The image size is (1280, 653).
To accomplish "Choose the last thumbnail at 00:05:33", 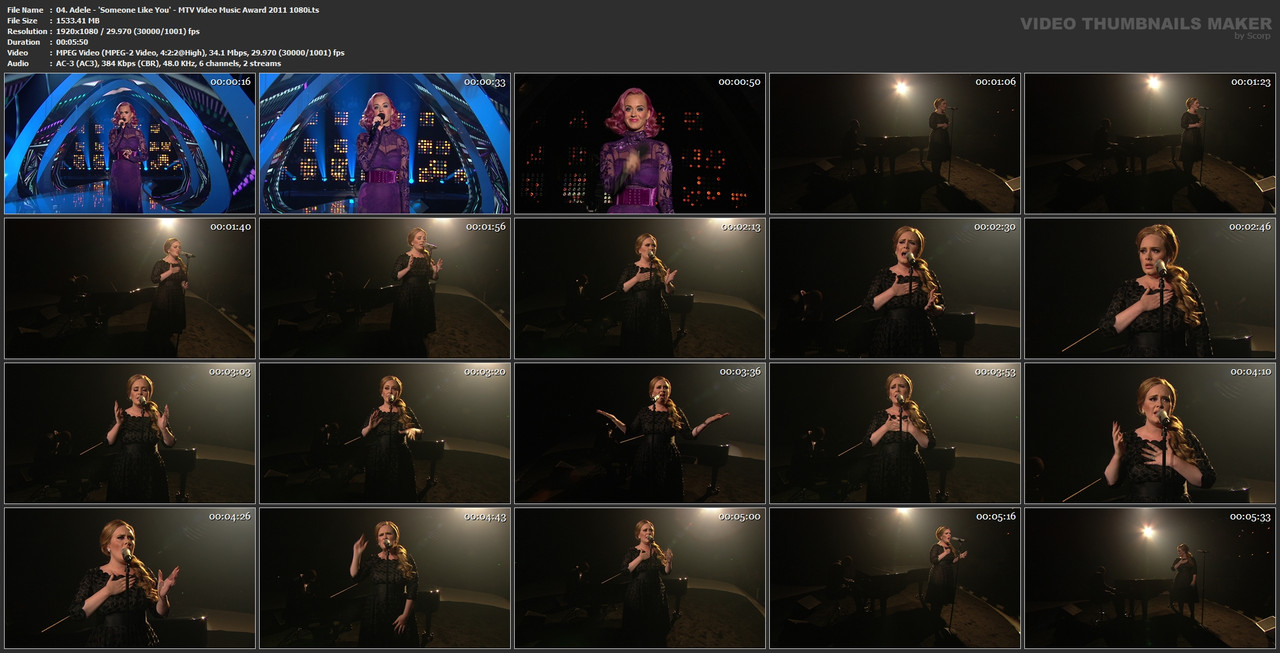I will (x=1150, y=578).
